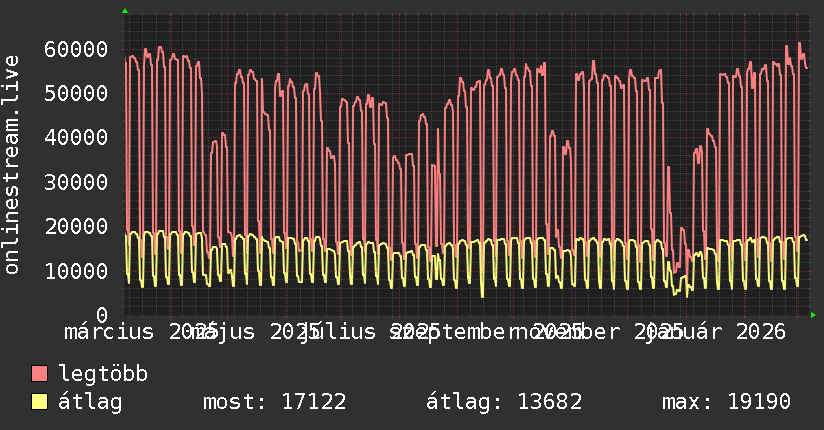Click the 60000 y-axis label
The image size is (824, 430).
(76, 49)
